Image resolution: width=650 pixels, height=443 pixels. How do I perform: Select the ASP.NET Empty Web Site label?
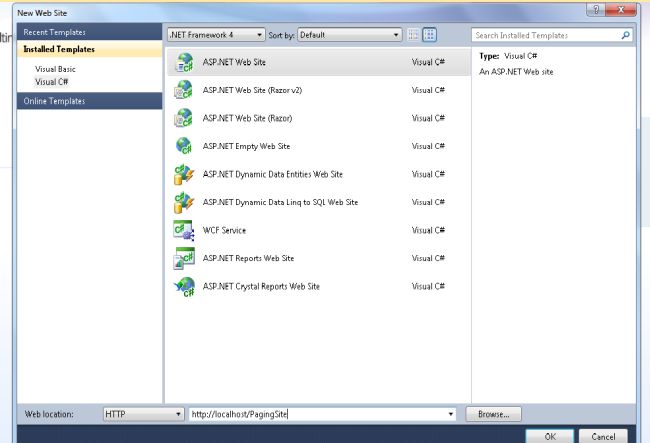point(246,146)
